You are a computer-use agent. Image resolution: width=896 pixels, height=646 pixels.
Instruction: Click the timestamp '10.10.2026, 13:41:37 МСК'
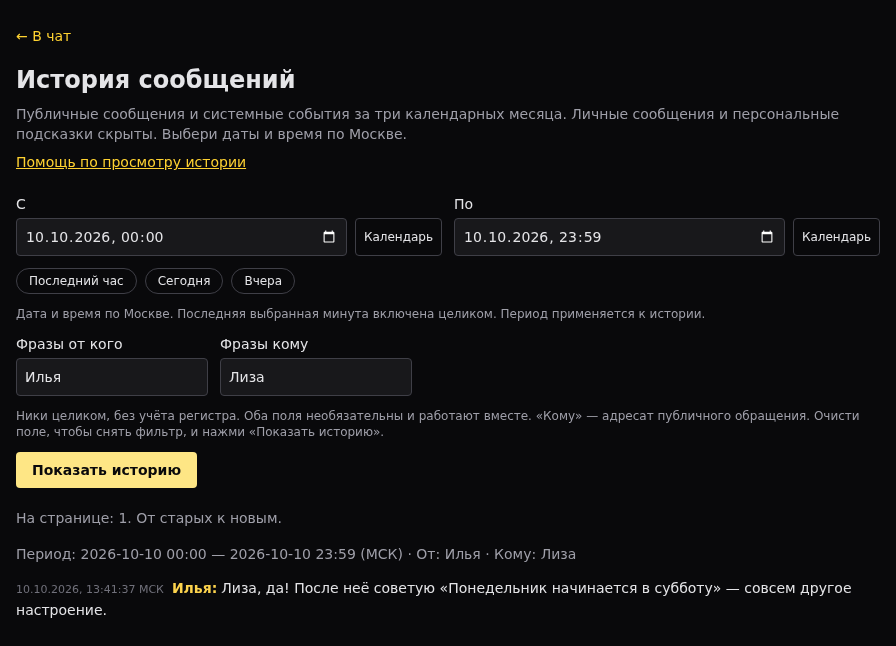point(90,589)
